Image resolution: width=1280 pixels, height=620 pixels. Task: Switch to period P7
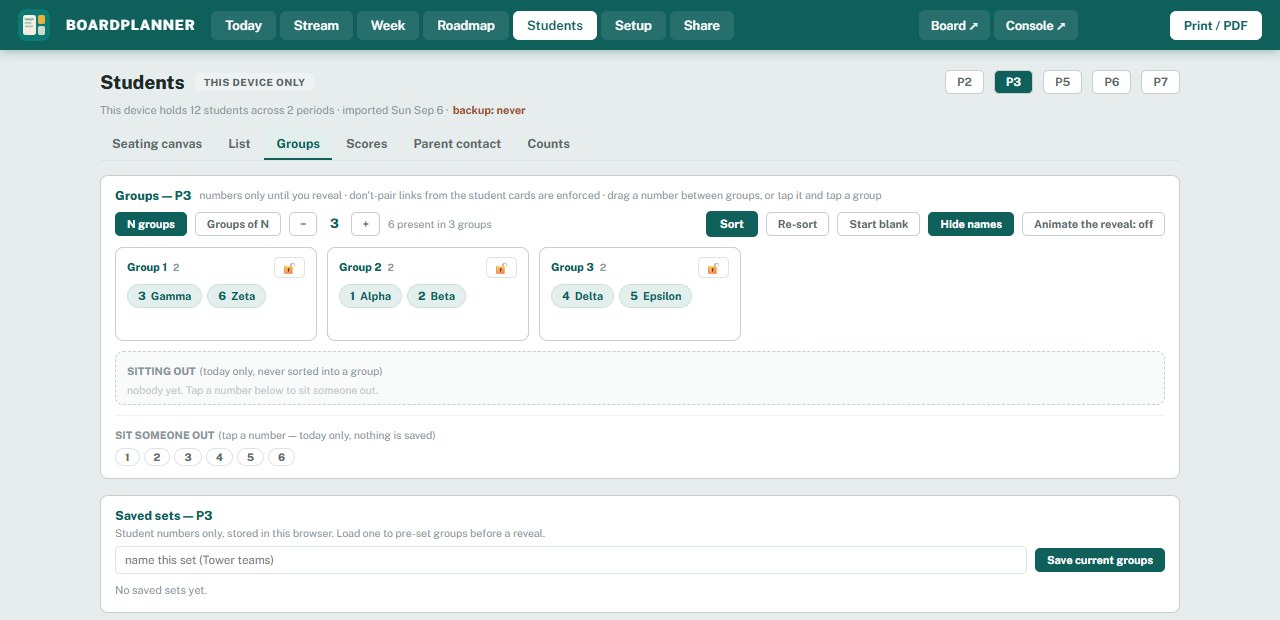pyautogui.click(x=1160, y=82)
